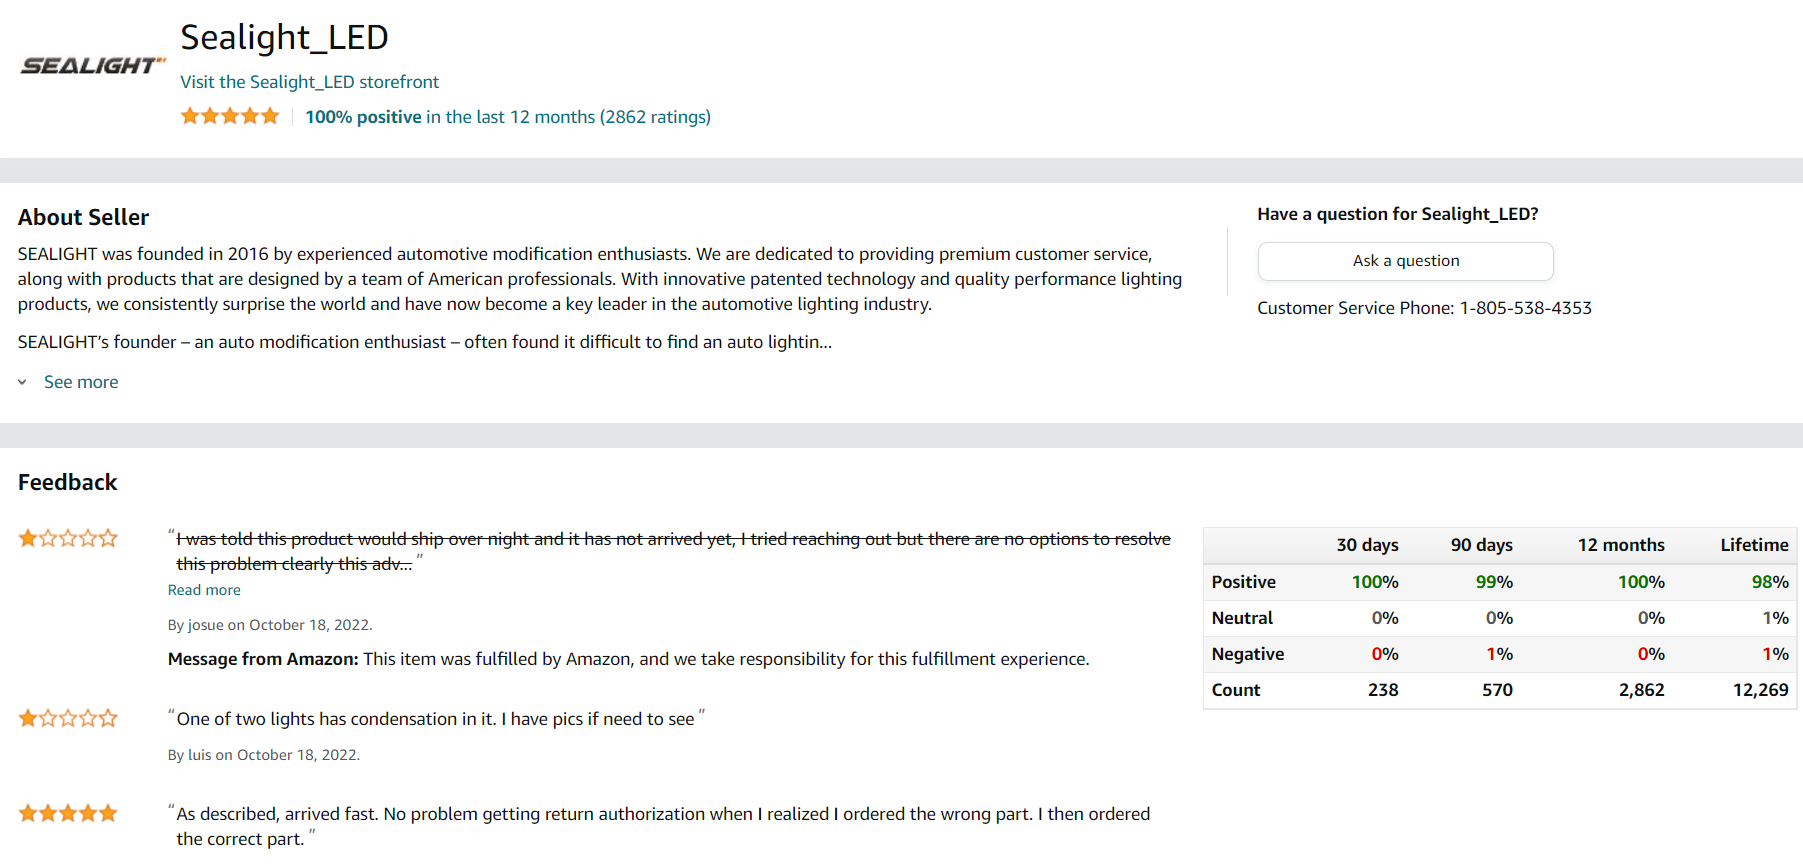This screenshot has height=867, width=1803.
Task: Select the 30 days column header
Action: coord(1367,545)
